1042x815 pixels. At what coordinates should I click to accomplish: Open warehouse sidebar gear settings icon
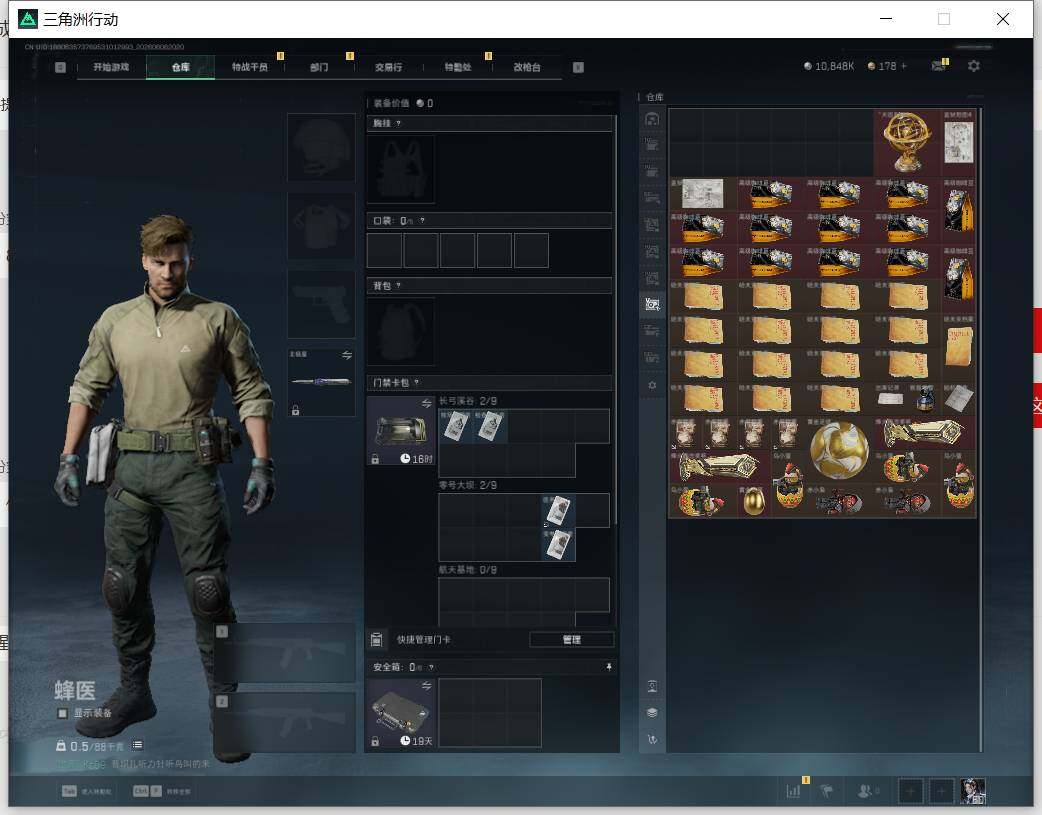pyautogui.click(x=652, y=385)
